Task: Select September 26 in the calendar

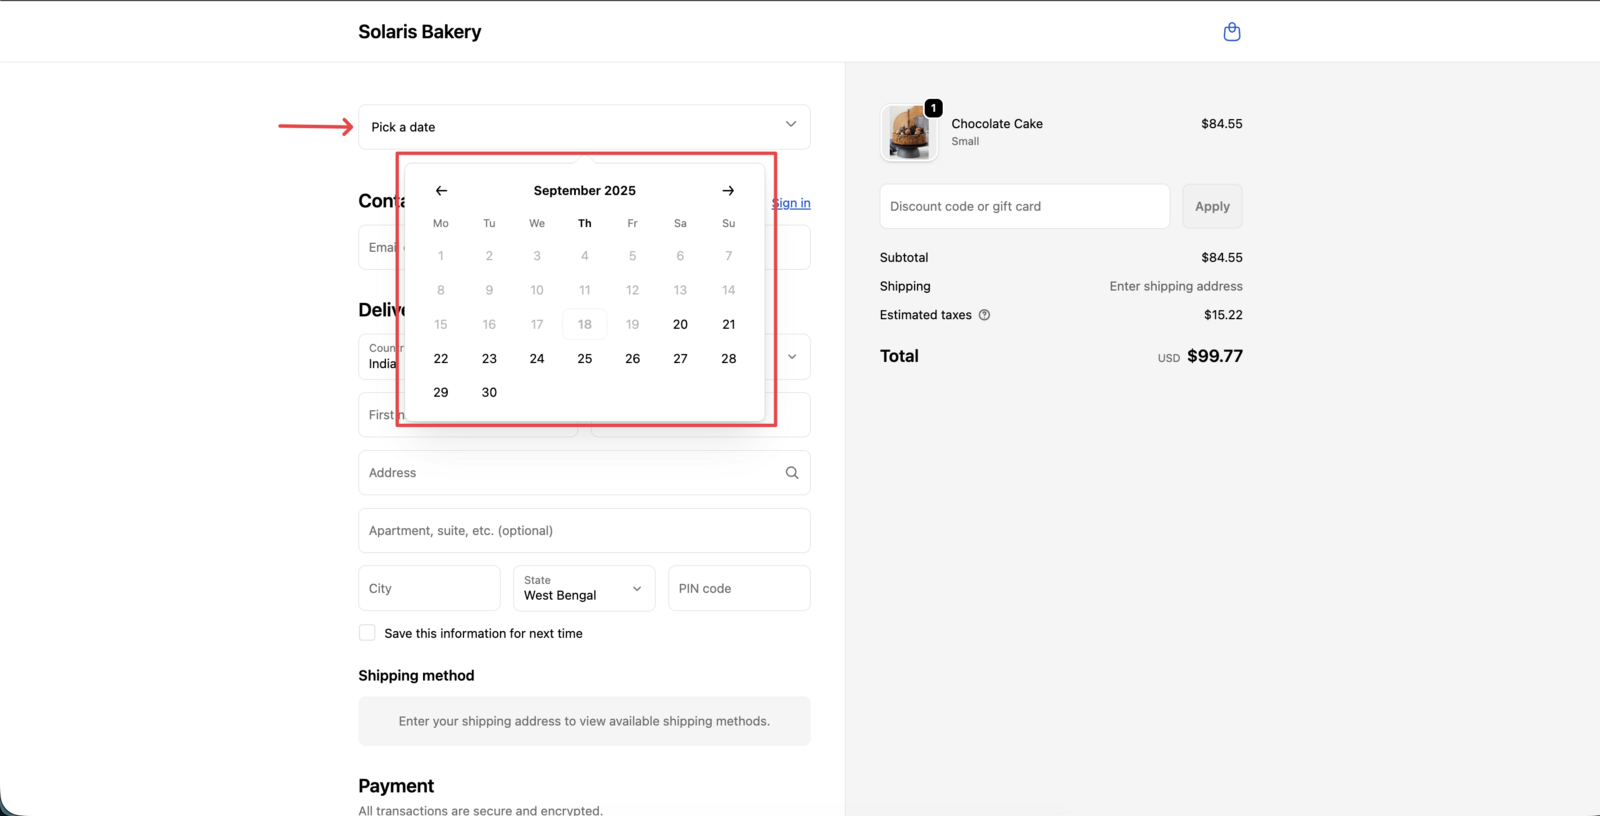Action: pos(632,358)
